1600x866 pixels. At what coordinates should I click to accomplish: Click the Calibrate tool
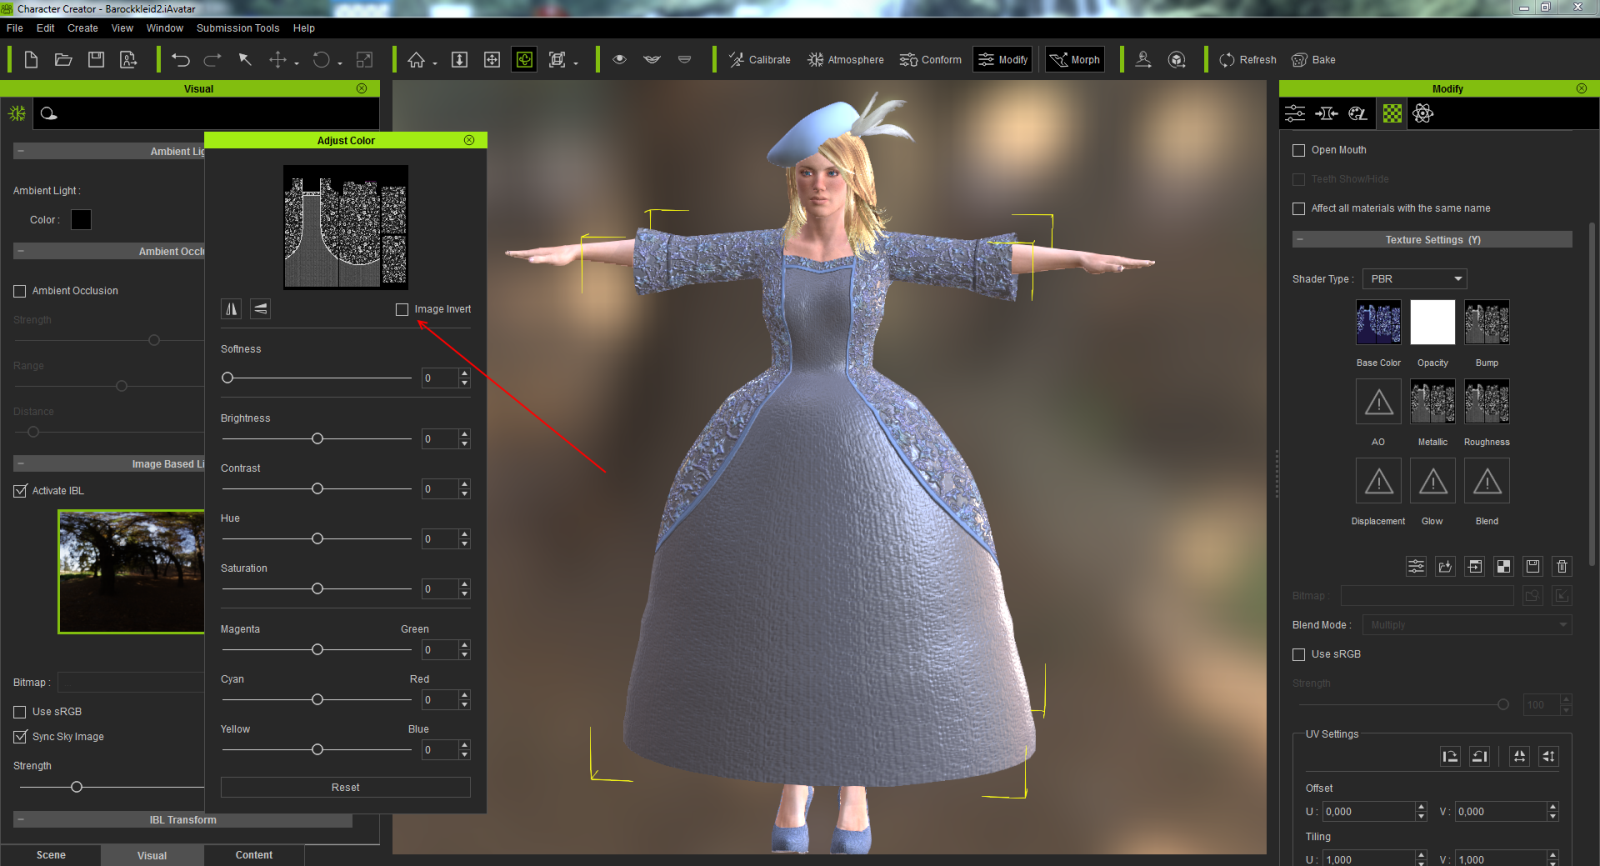point(759,60)
